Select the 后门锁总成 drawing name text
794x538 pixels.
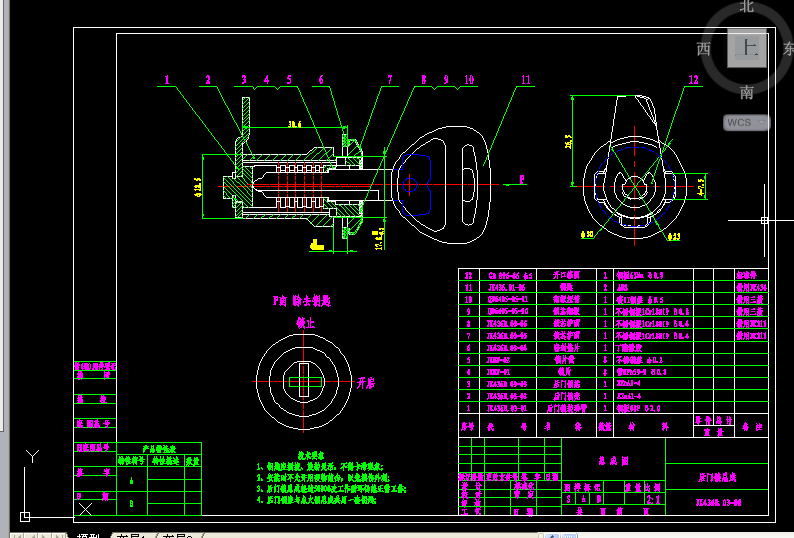click(x=717, y=477)
